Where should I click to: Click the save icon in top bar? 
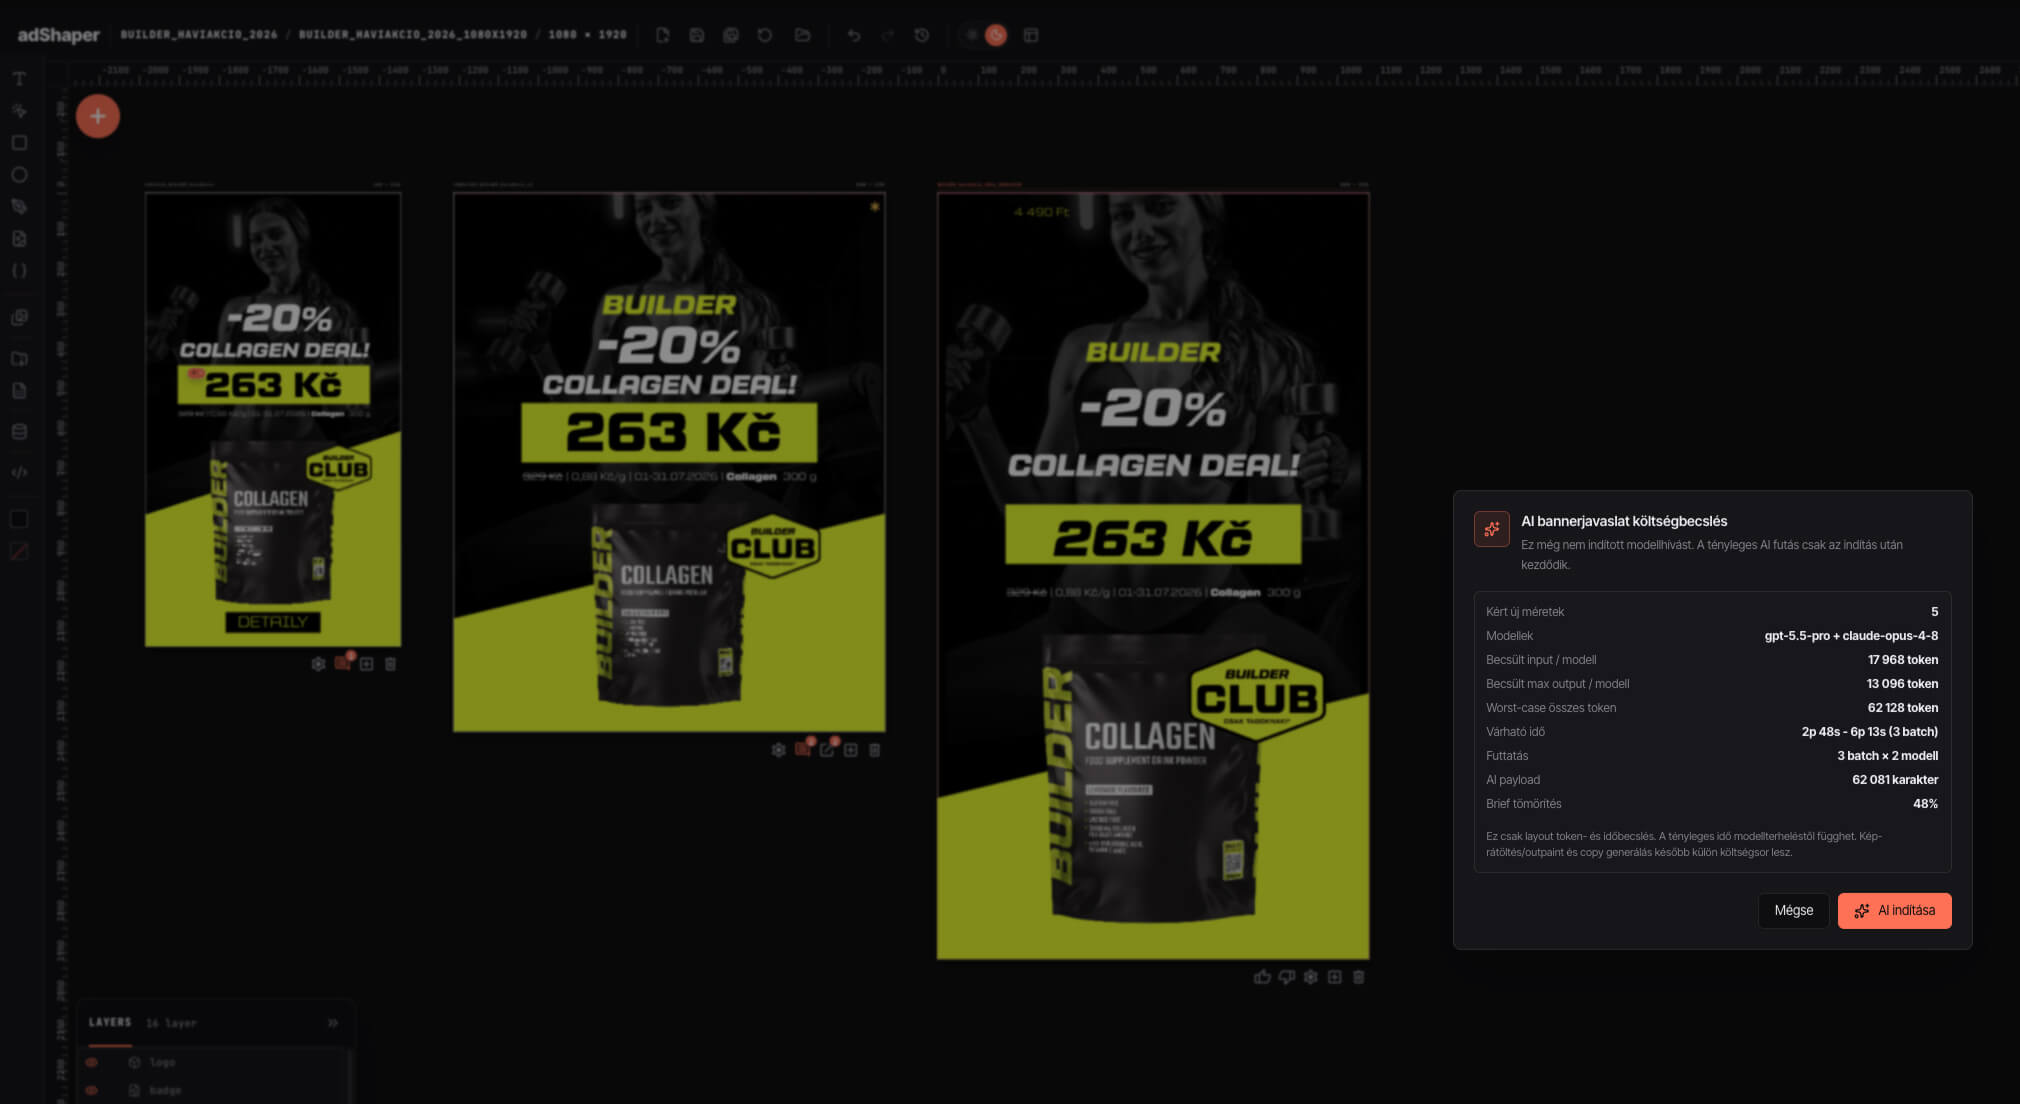click(x=697, y=35)
